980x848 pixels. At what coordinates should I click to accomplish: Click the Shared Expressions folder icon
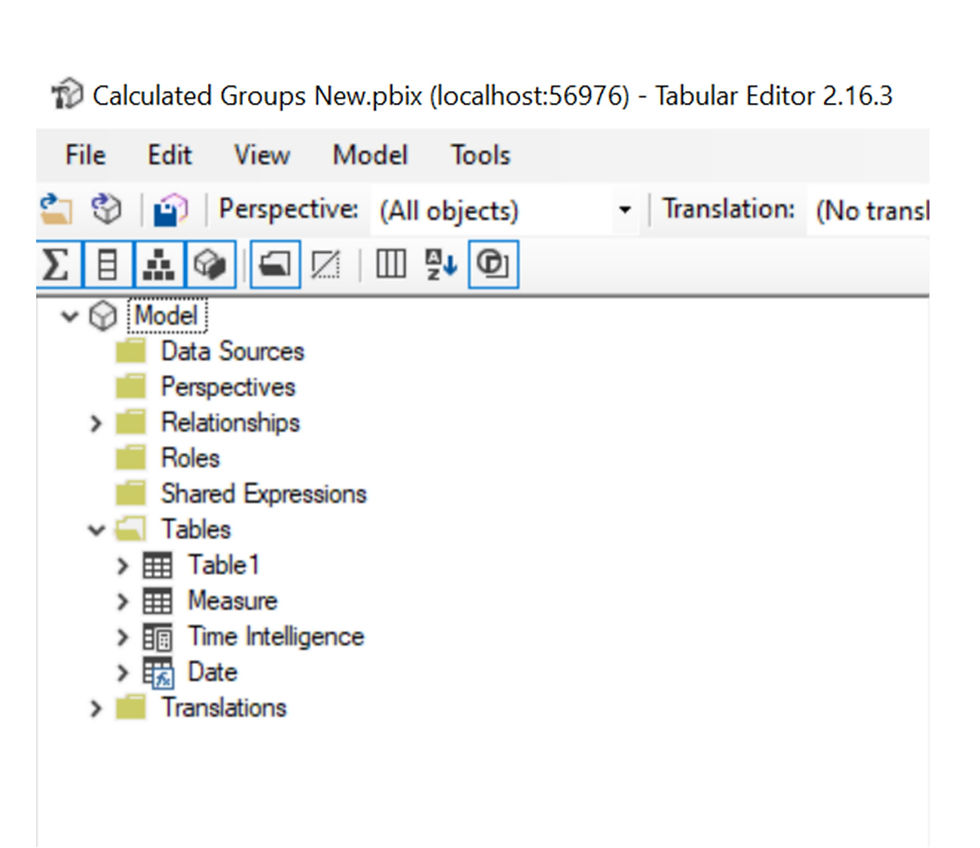pyautogui.click(x=131, y=494)
